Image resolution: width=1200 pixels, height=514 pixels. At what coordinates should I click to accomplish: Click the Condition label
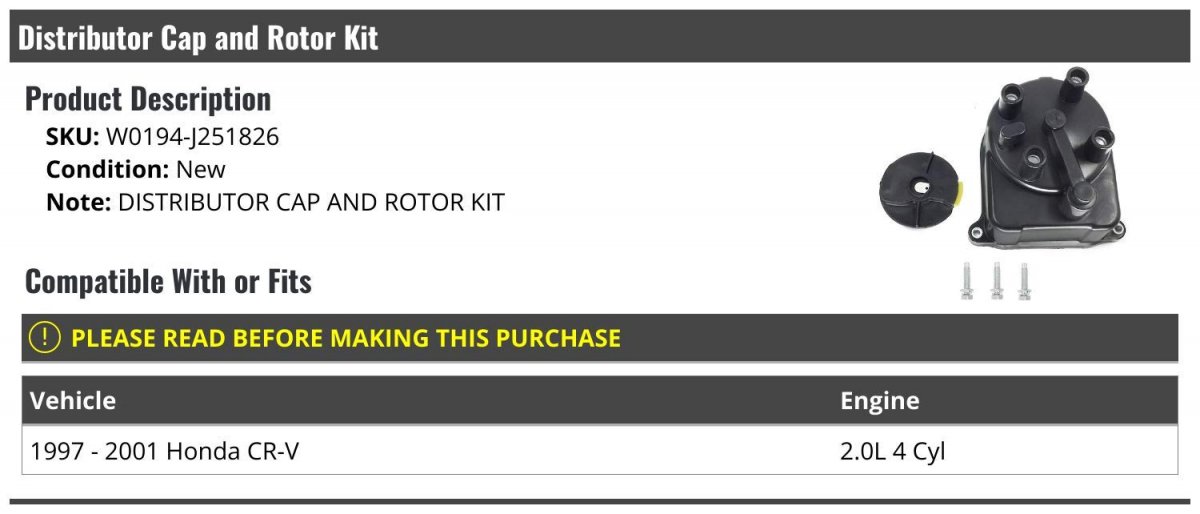[108, 169]
